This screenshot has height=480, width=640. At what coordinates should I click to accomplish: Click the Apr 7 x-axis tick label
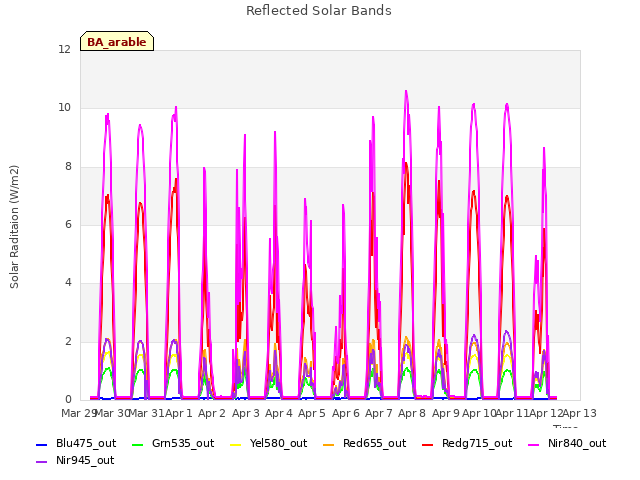tap(379, 413)
